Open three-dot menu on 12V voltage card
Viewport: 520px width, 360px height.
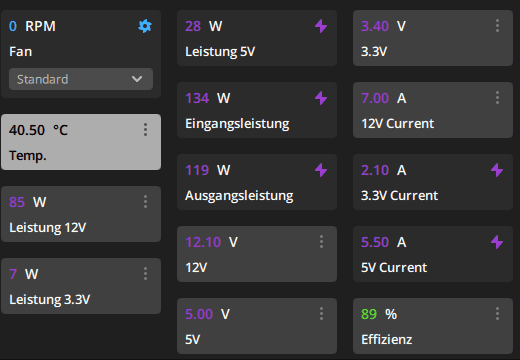point(321,242)
